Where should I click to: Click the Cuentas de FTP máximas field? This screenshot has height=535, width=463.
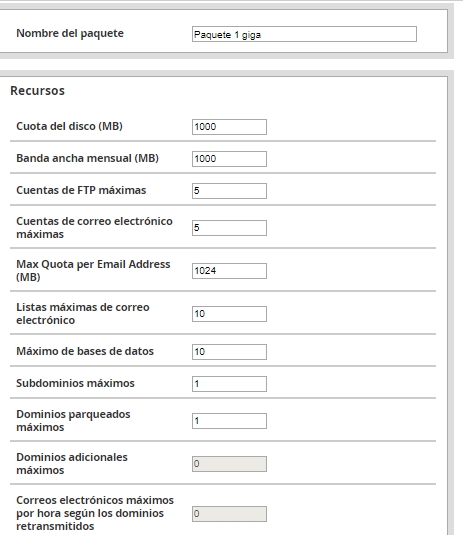click(229, 191)
